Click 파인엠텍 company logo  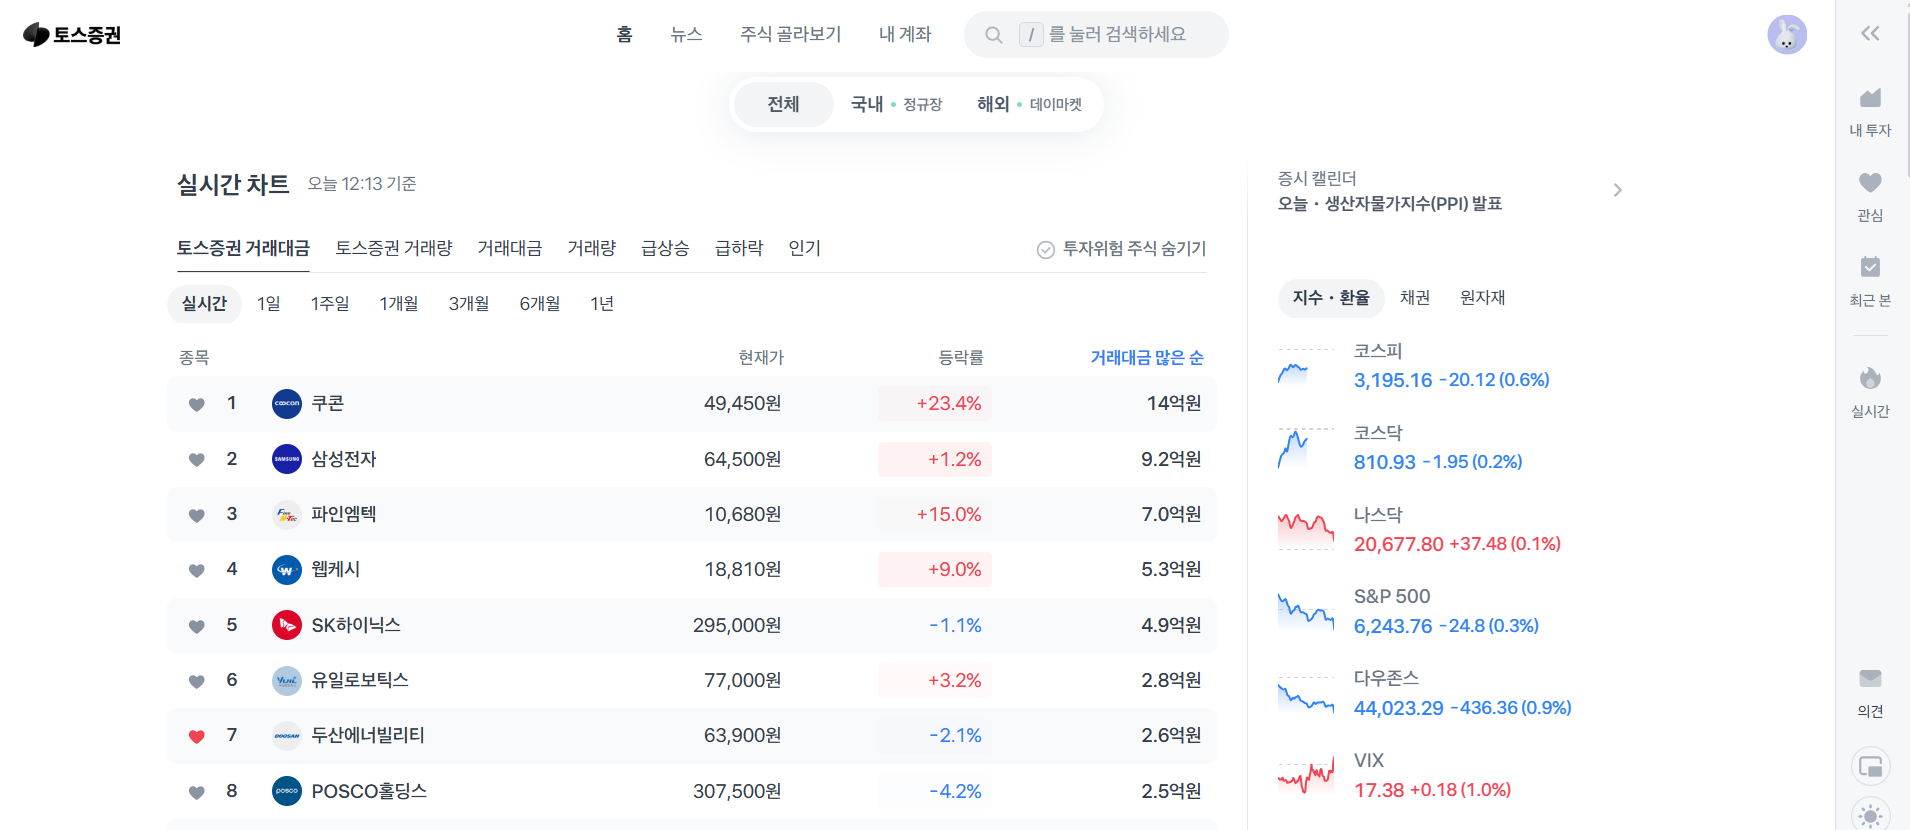[287, 515]
